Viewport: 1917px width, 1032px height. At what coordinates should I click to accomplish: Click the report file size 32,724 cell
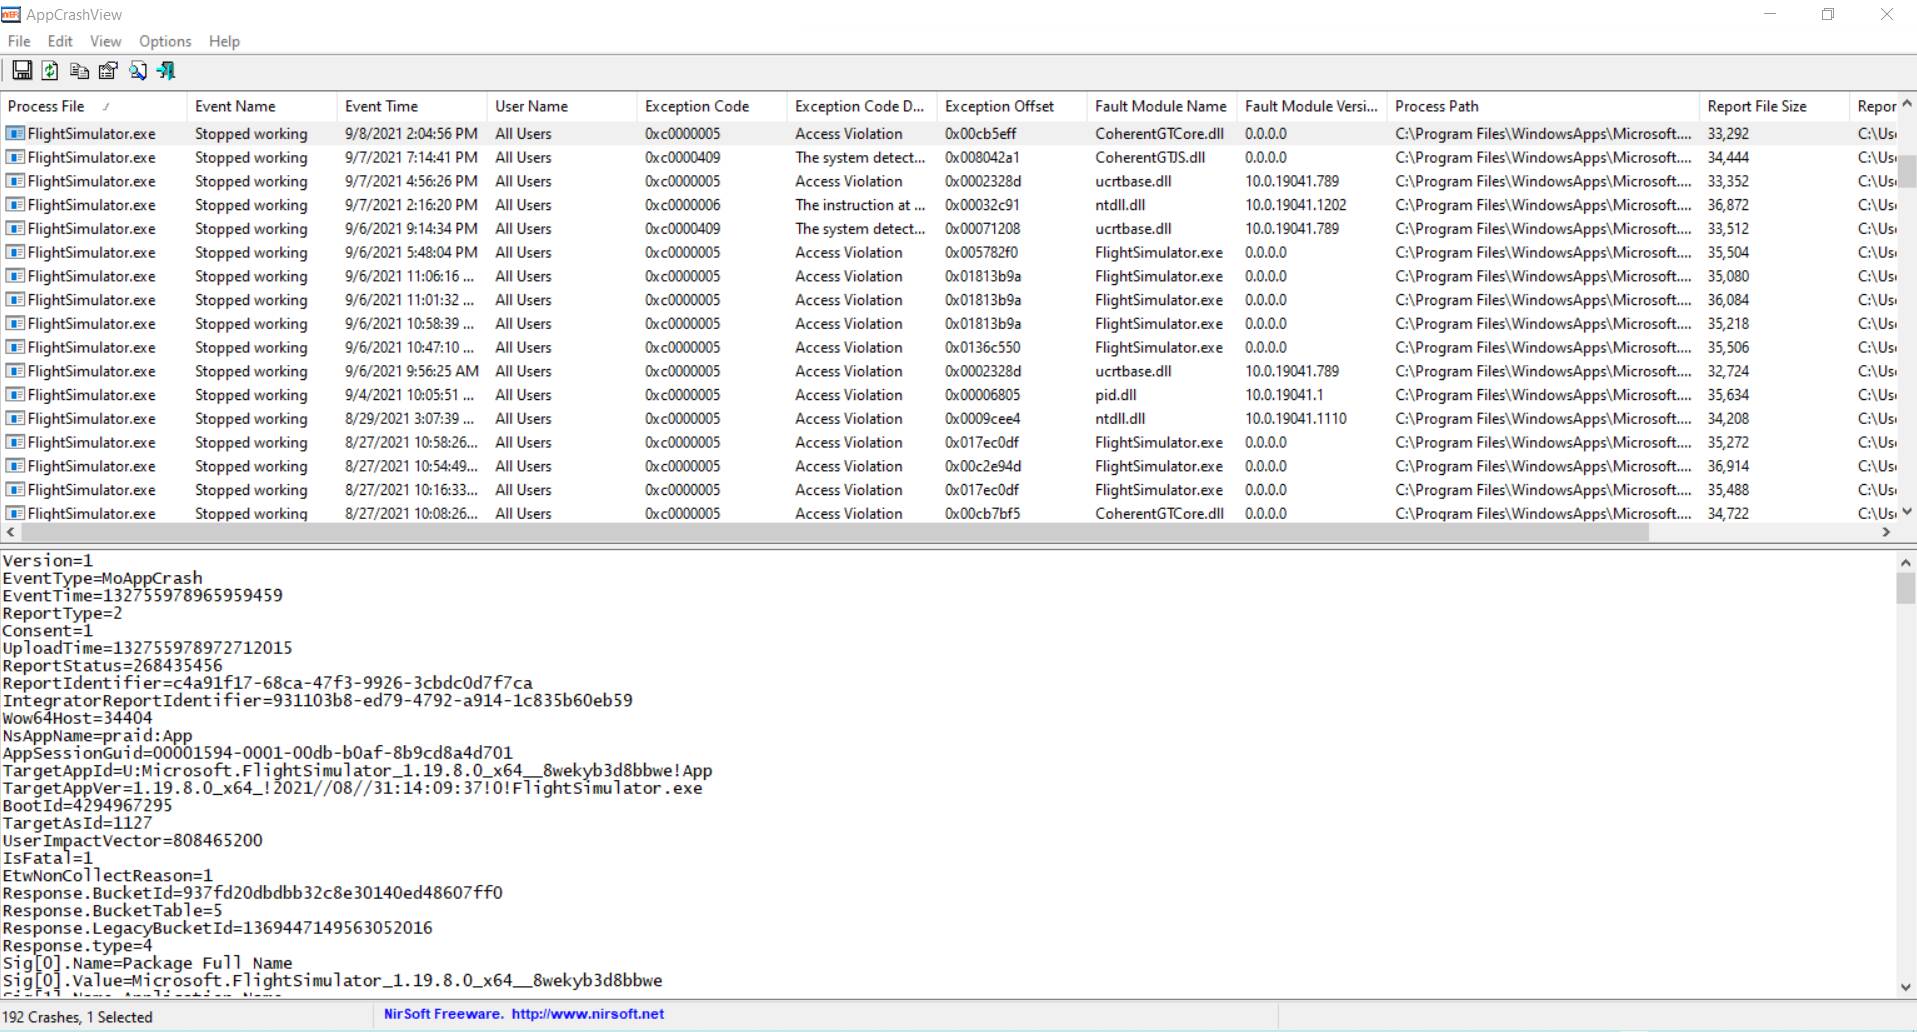(1728, 371)
